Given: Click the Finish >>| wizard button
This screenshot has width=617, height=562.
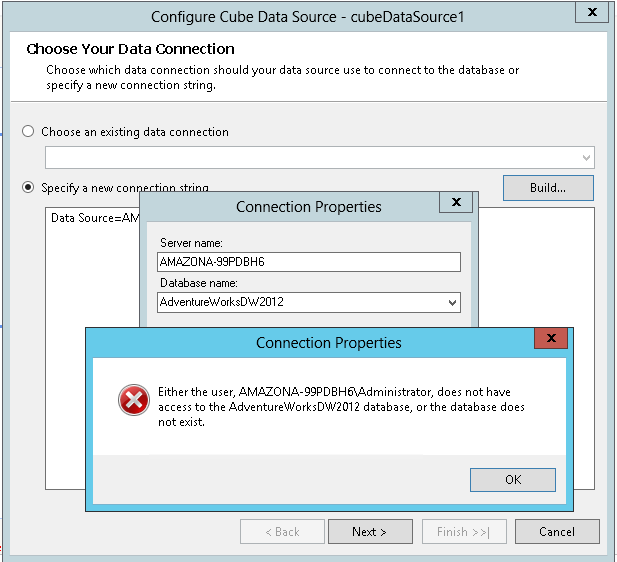Looking at the screenshot, I should point(464,532).
